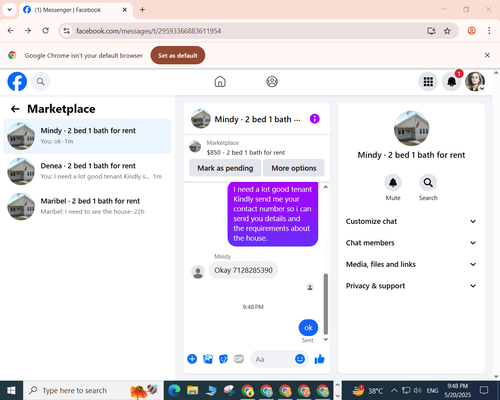Screen dimensions: 500x400
Task: Select the Messenger | Facebook tab
Action: [76, 10]
